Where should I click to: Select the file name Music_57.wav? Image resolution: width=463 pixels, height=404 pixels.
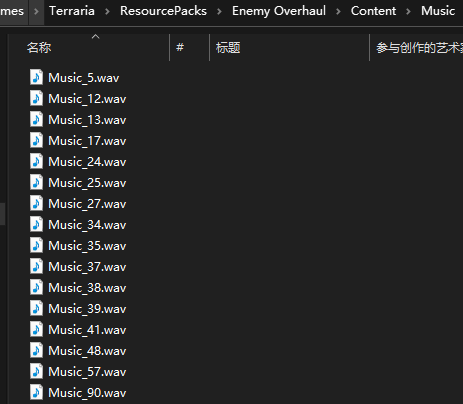pos(87,372)
